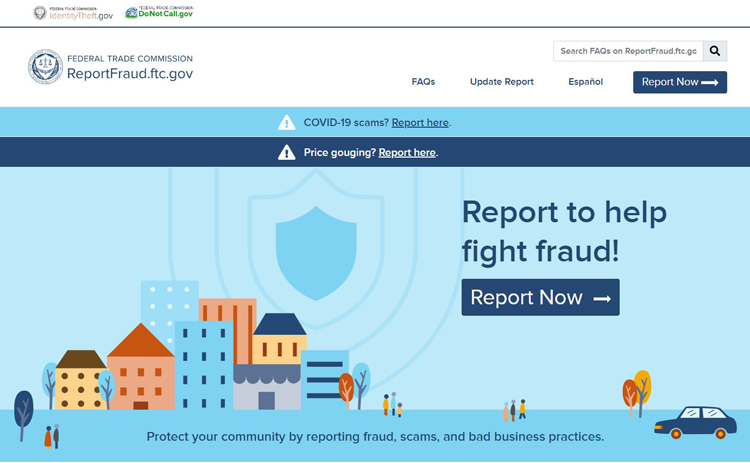
Task: Open the Update Report menu item
Action: coord(502,82)
